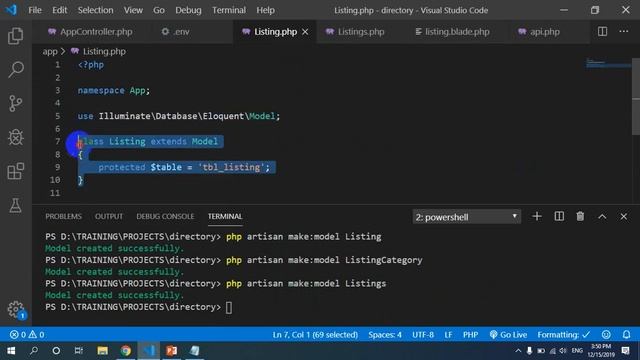
Task: Open the errors and warnings indicator
Action: (x=27, y=335)
